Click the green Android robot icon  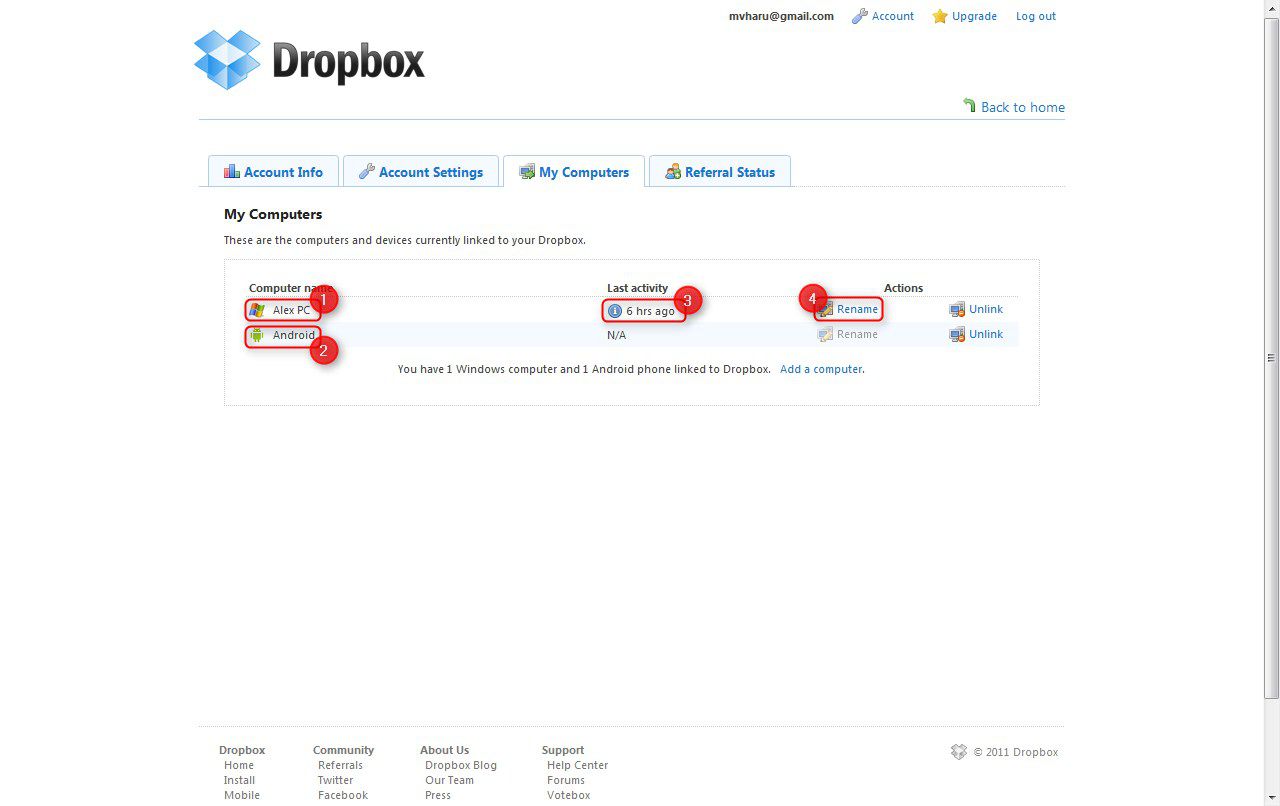point(257,335)
